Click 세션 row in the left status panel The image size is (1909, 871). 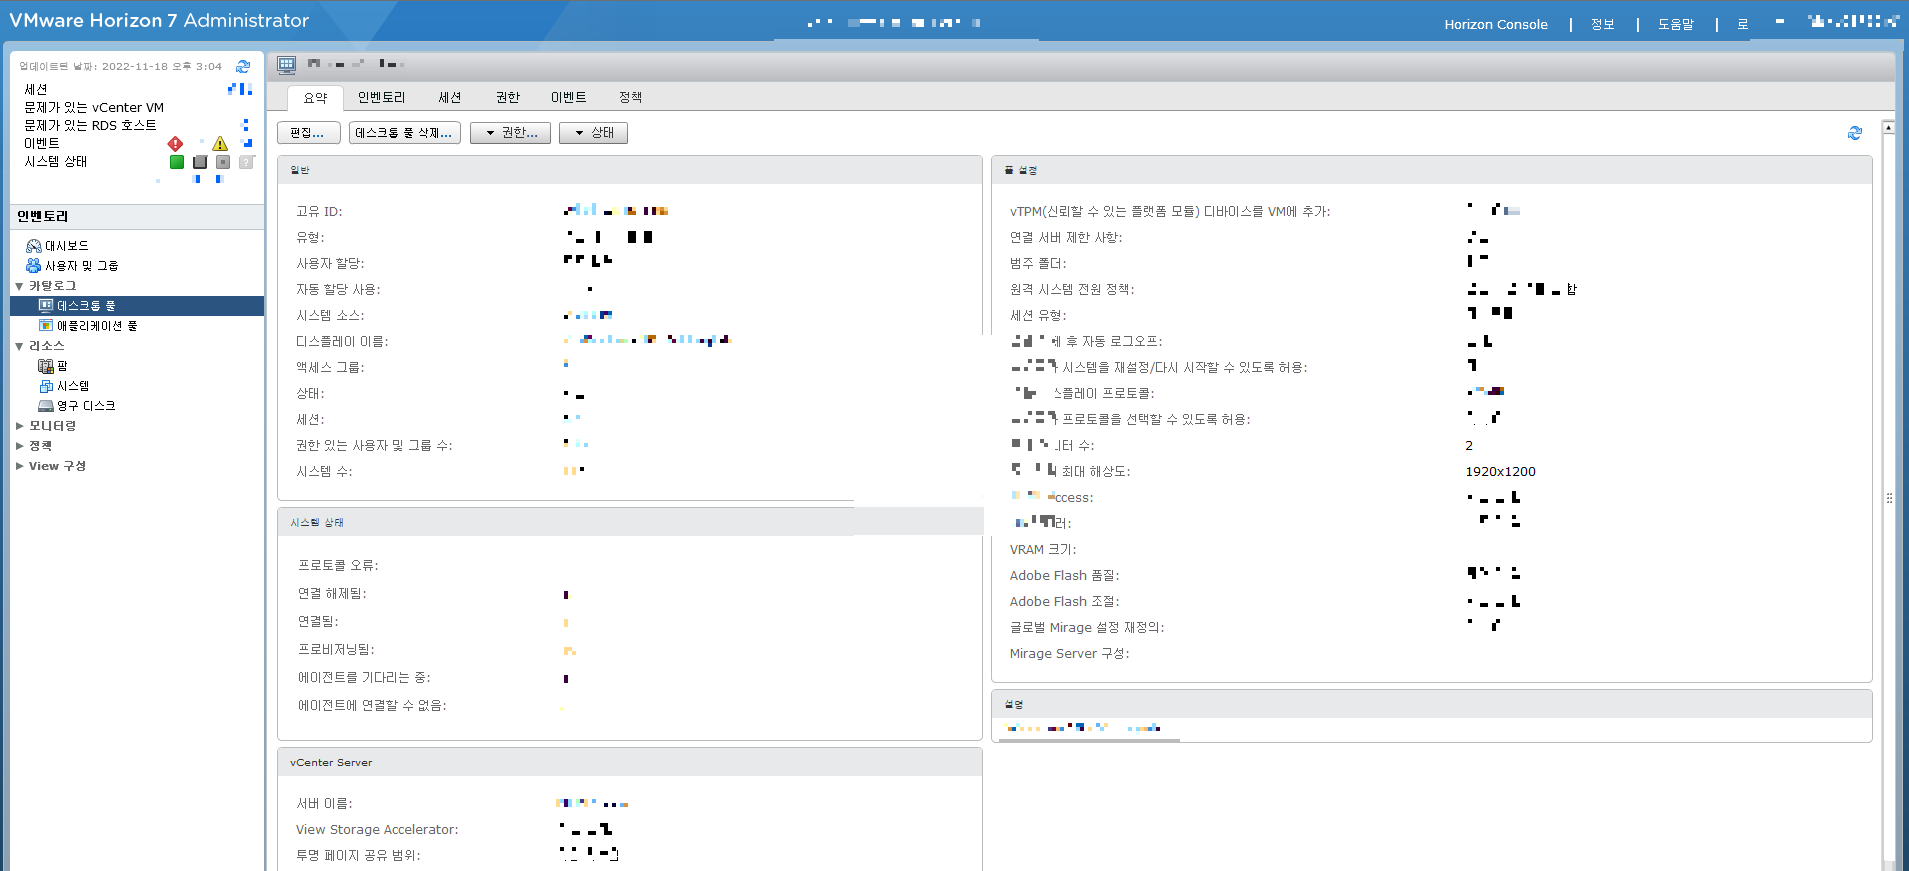pos(36,90)
